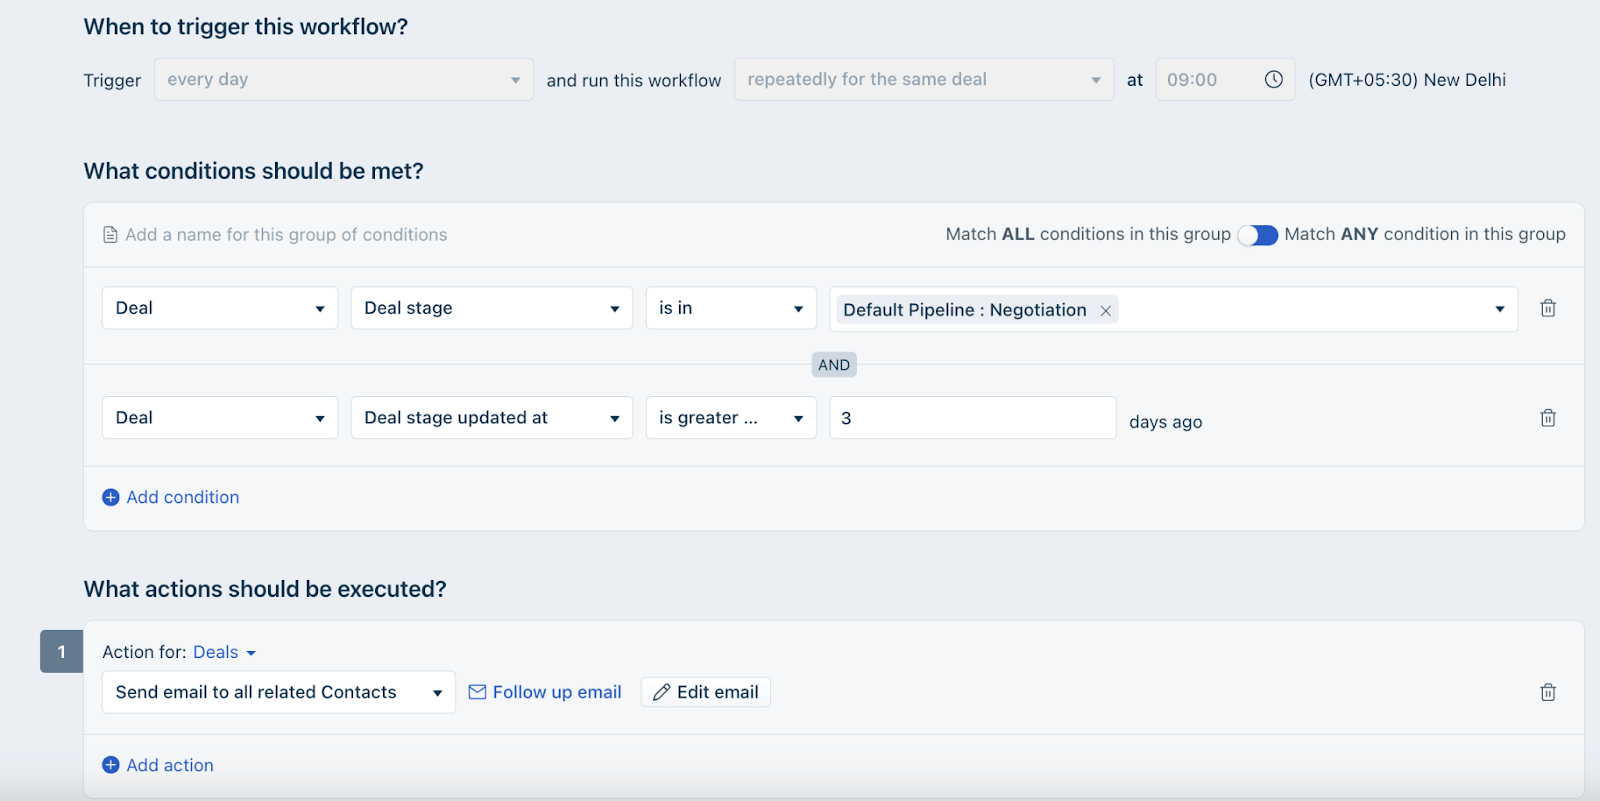Expand the Deal stage field dropdown
1600x801 pixels.
tap(492, 308)
